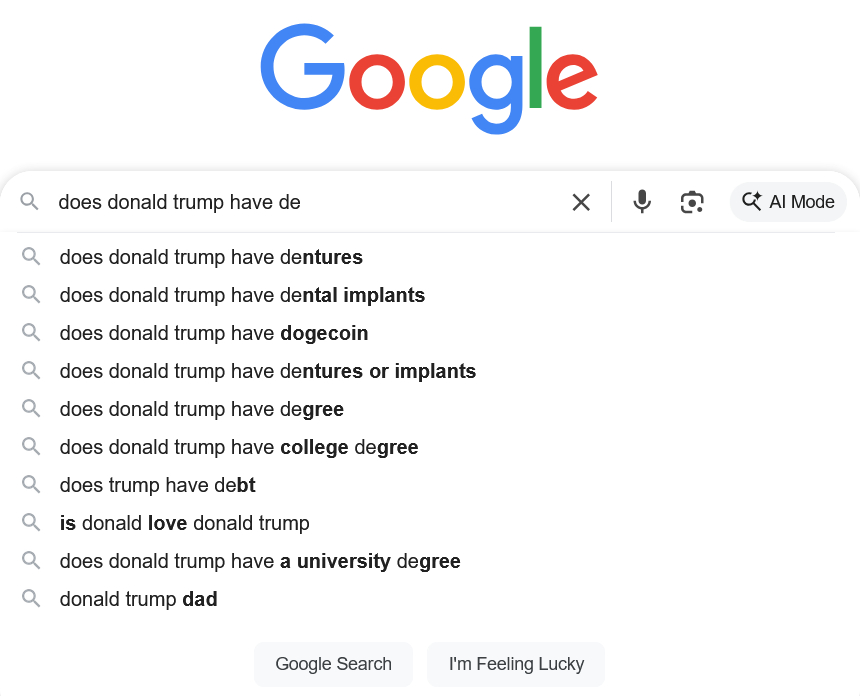Select suggestion "does donald trump have dentures"
Screen dimensions: 860x696
pos(211,257)
